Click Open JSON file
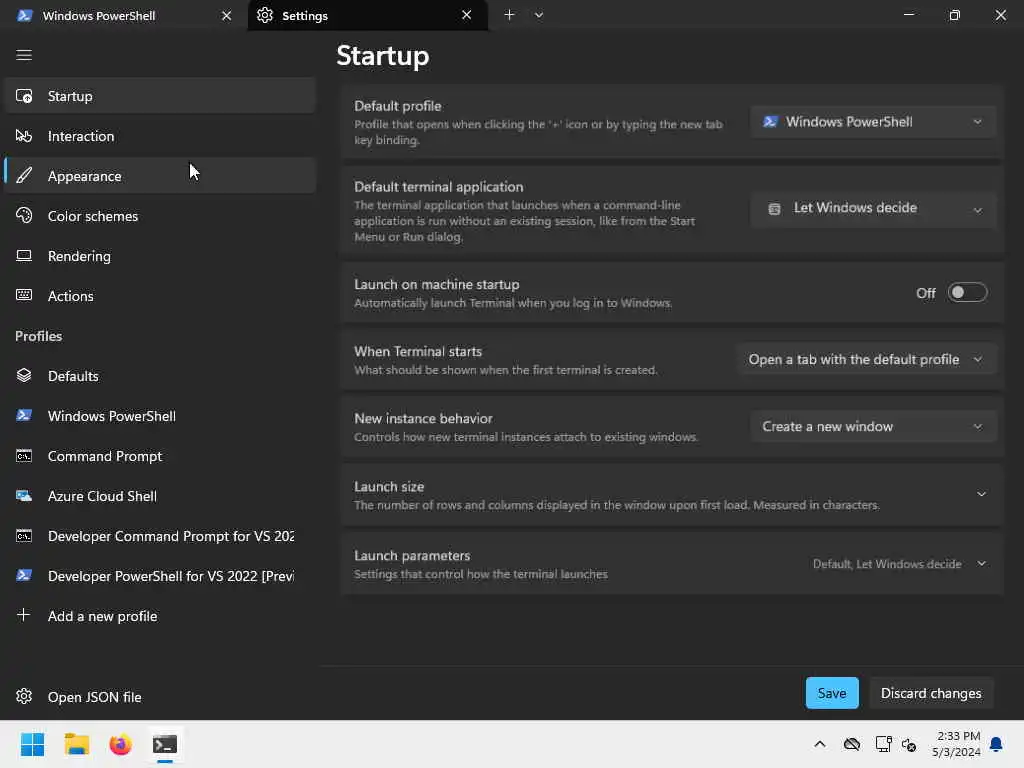This screenshot has height=768, width=1024. (x=160, y=696)
